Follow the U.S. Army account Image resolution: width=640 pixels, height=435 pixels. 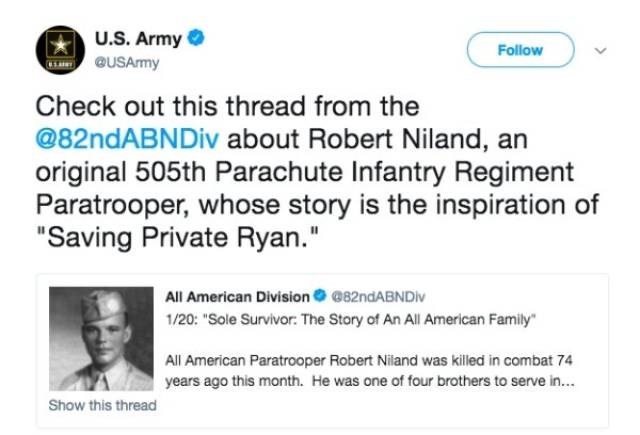(520, 50)
